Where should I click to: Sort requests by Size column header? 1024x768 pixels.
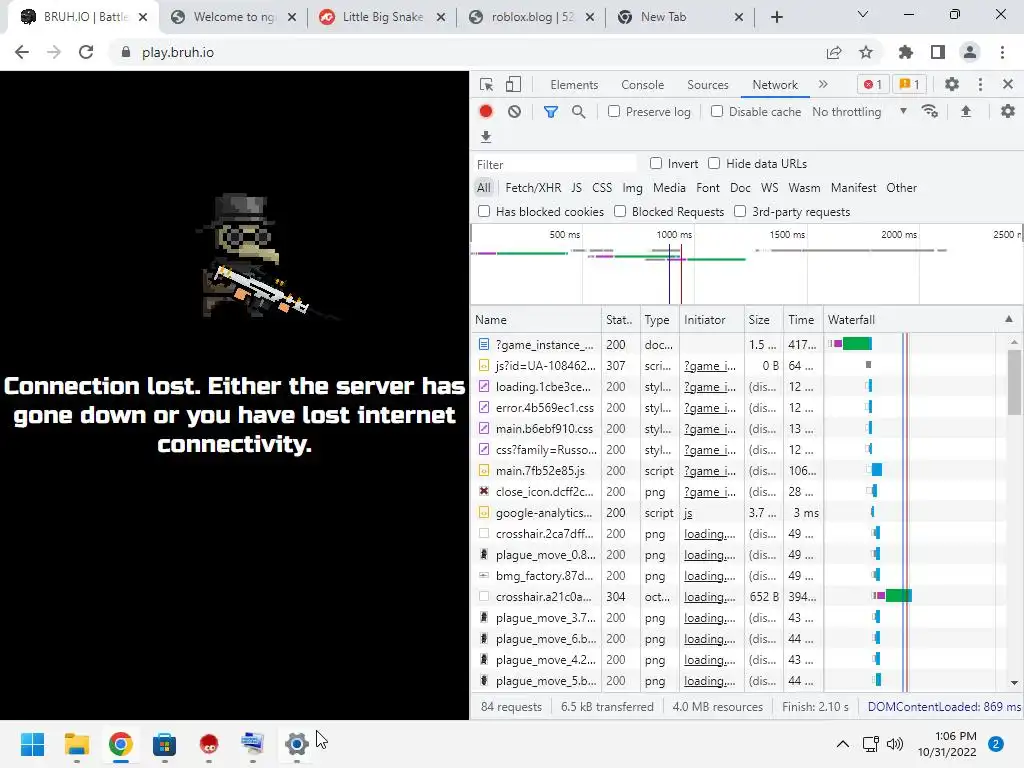click(763, 319)
